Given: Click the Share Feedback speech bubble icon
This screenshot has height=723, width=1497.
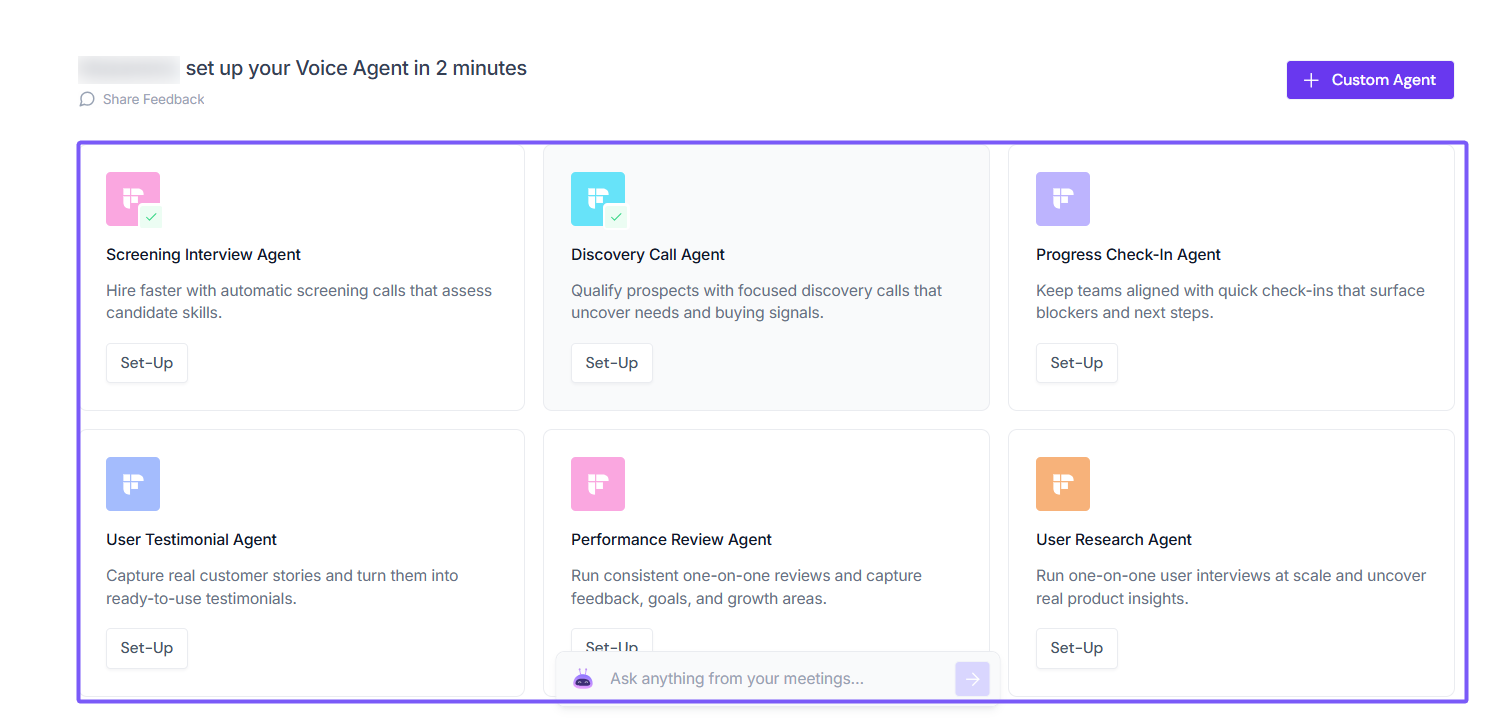Looking at the screenshot, I should click(87, 99).
